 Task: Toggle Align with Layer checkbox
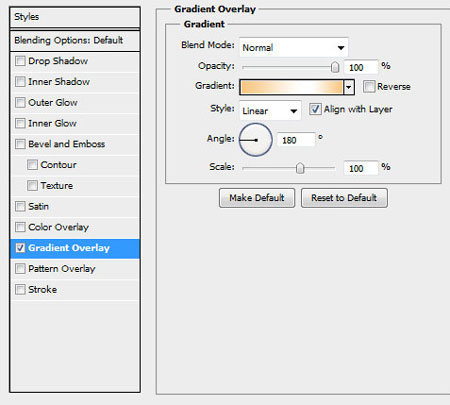coord(315,109)
